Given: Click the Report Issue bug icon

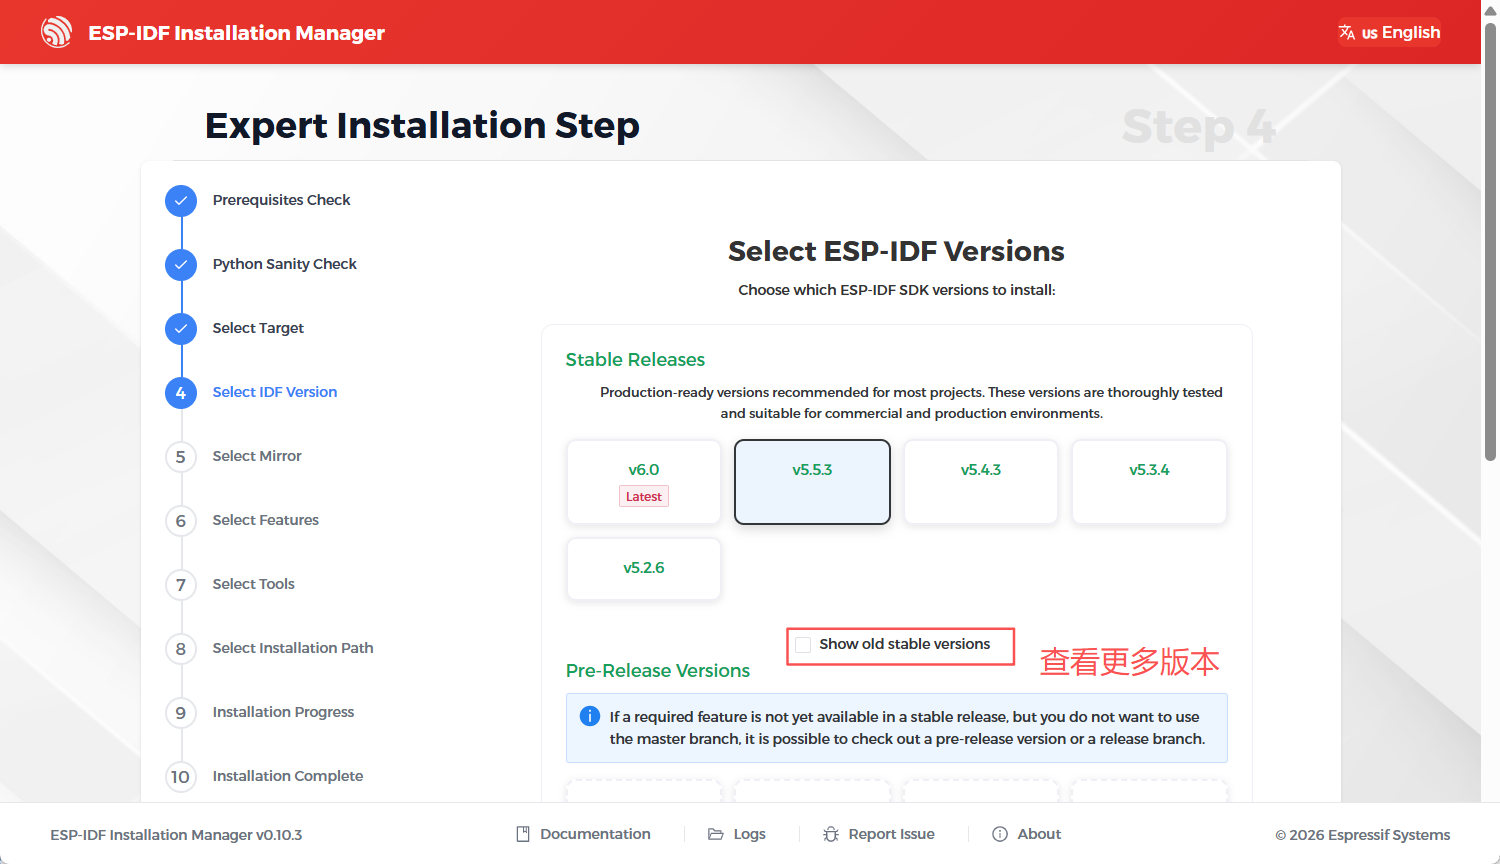Looking at the screenshot, I should pyautogui.click(x=831, y=834).
